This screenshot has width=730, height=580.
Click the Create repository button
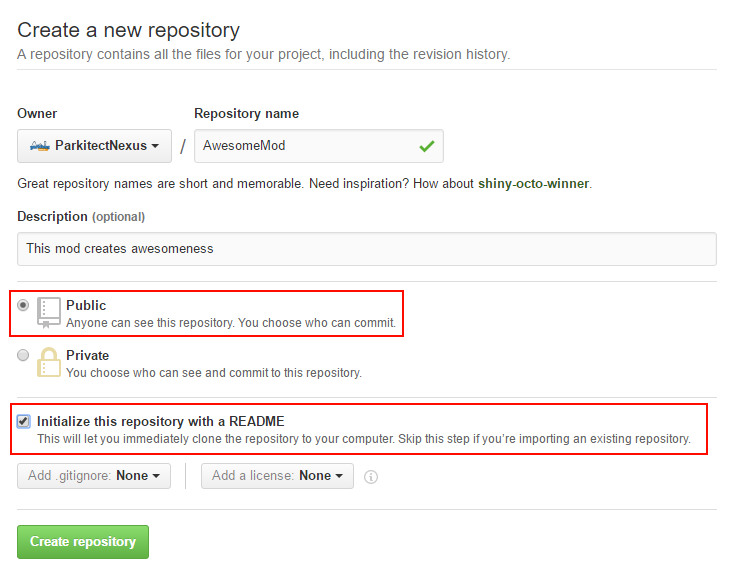tap(83, 541)
